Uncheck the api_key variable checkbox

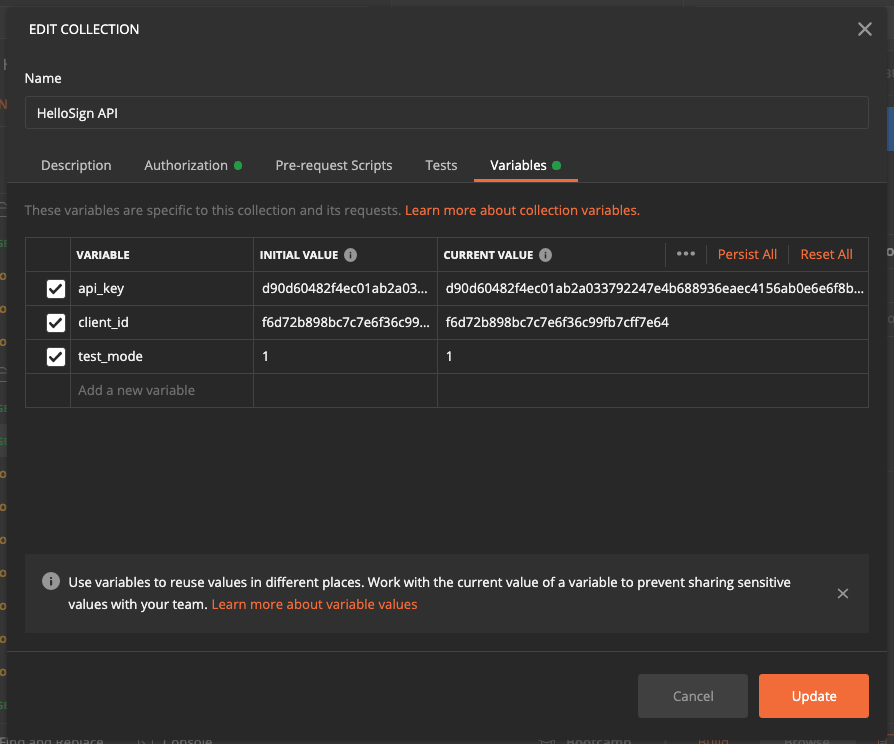click(x=56, y=288)
